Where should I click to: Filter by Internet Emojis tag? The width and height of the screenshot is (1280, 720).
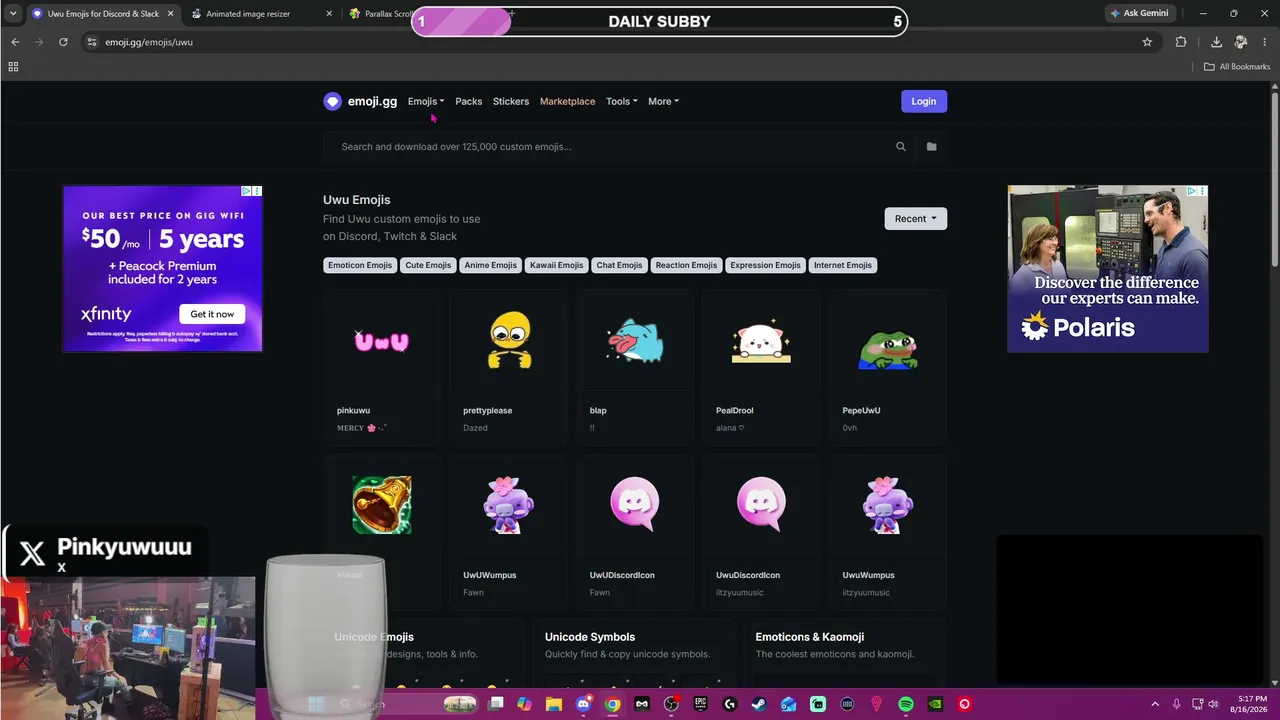843,265
